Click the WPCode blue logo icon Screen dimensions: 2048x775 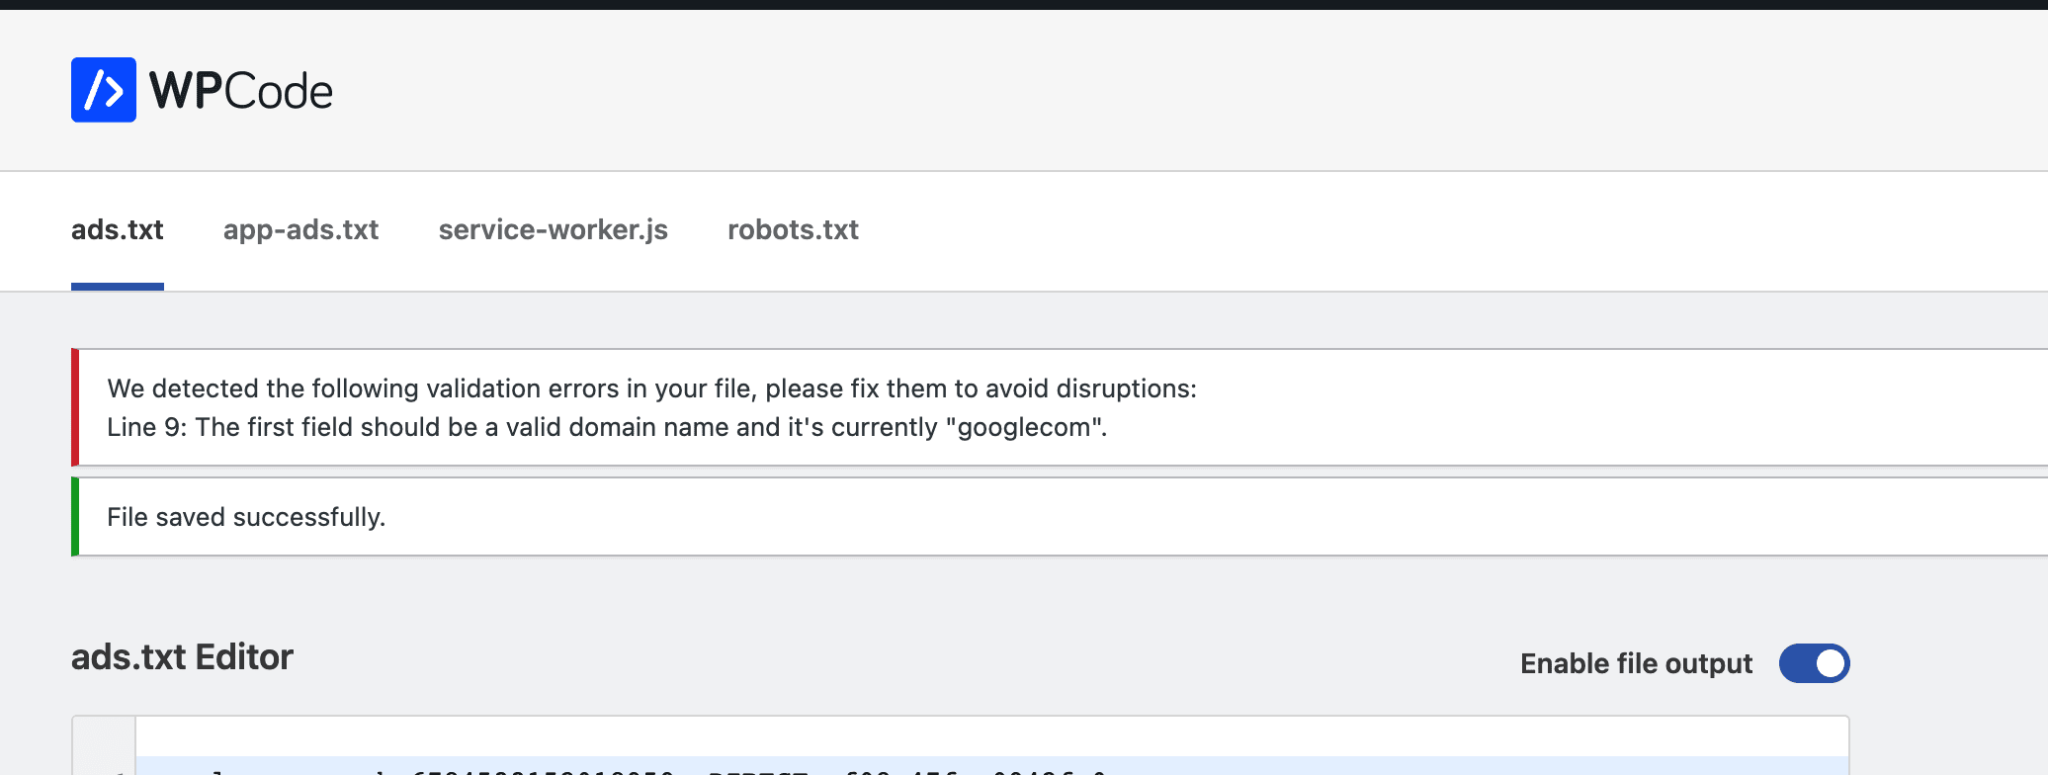(x=103, y=90)
